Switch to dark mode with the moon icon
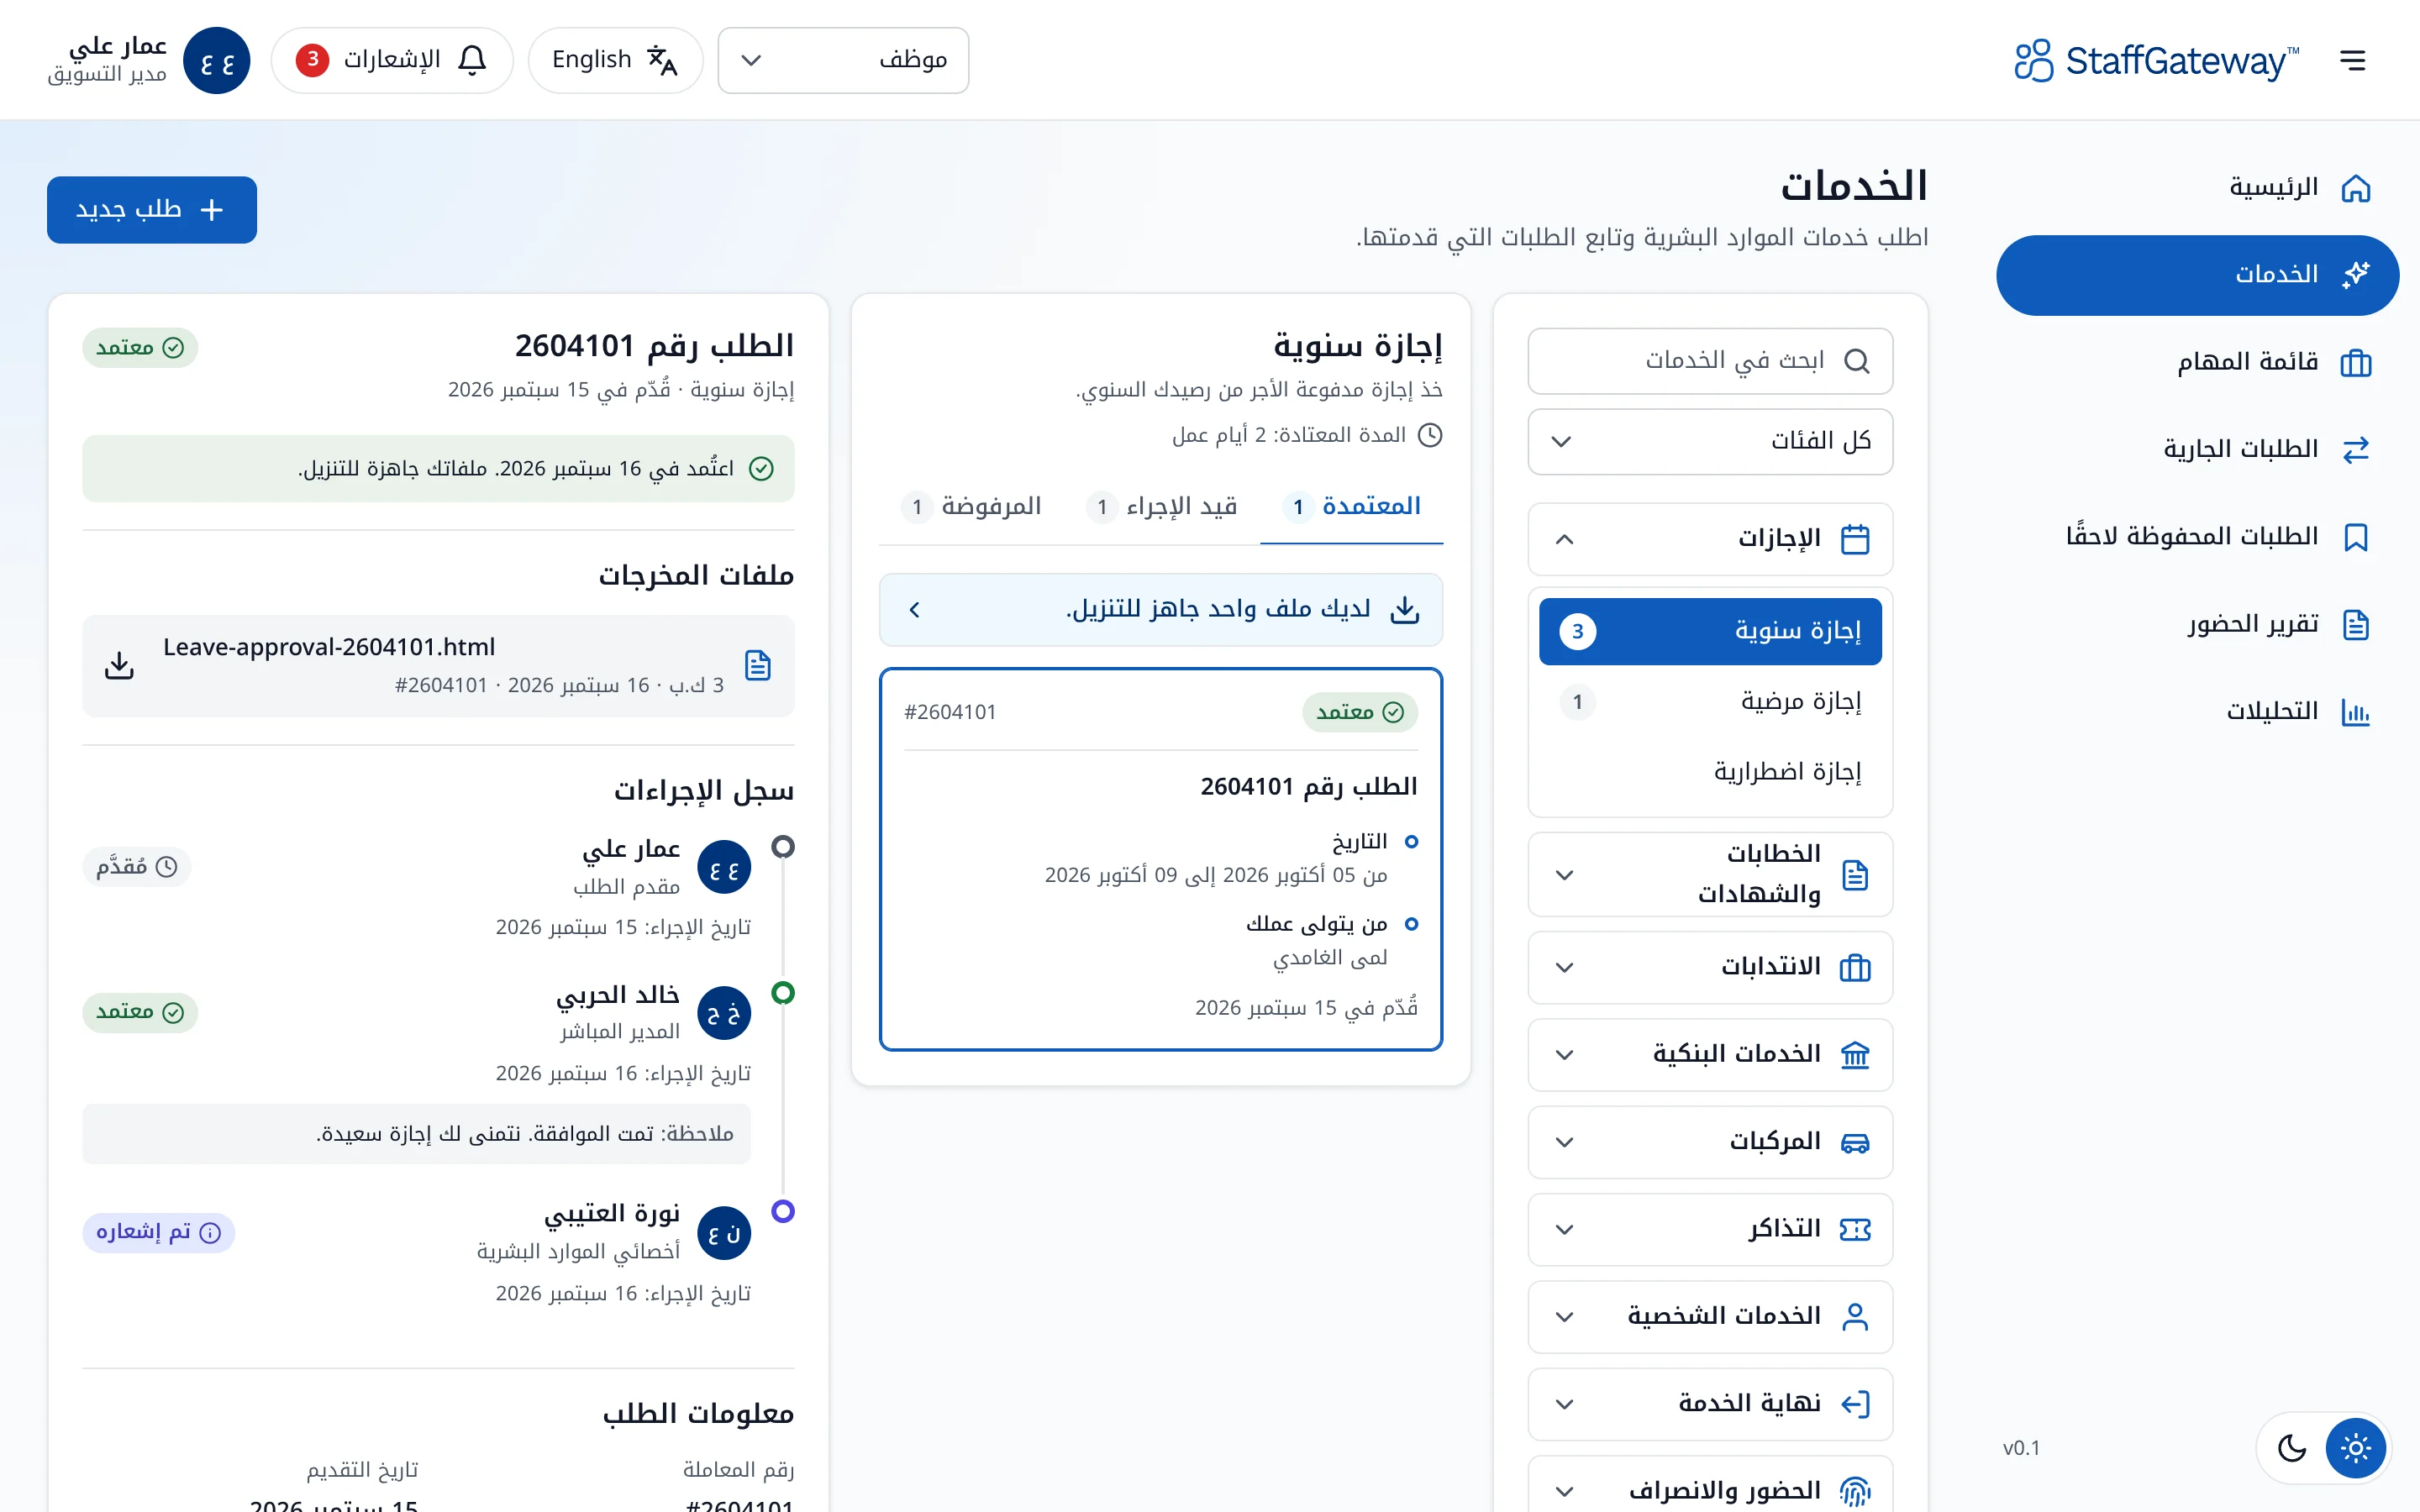The image size is (2420, 1512). point(2291,1448)
